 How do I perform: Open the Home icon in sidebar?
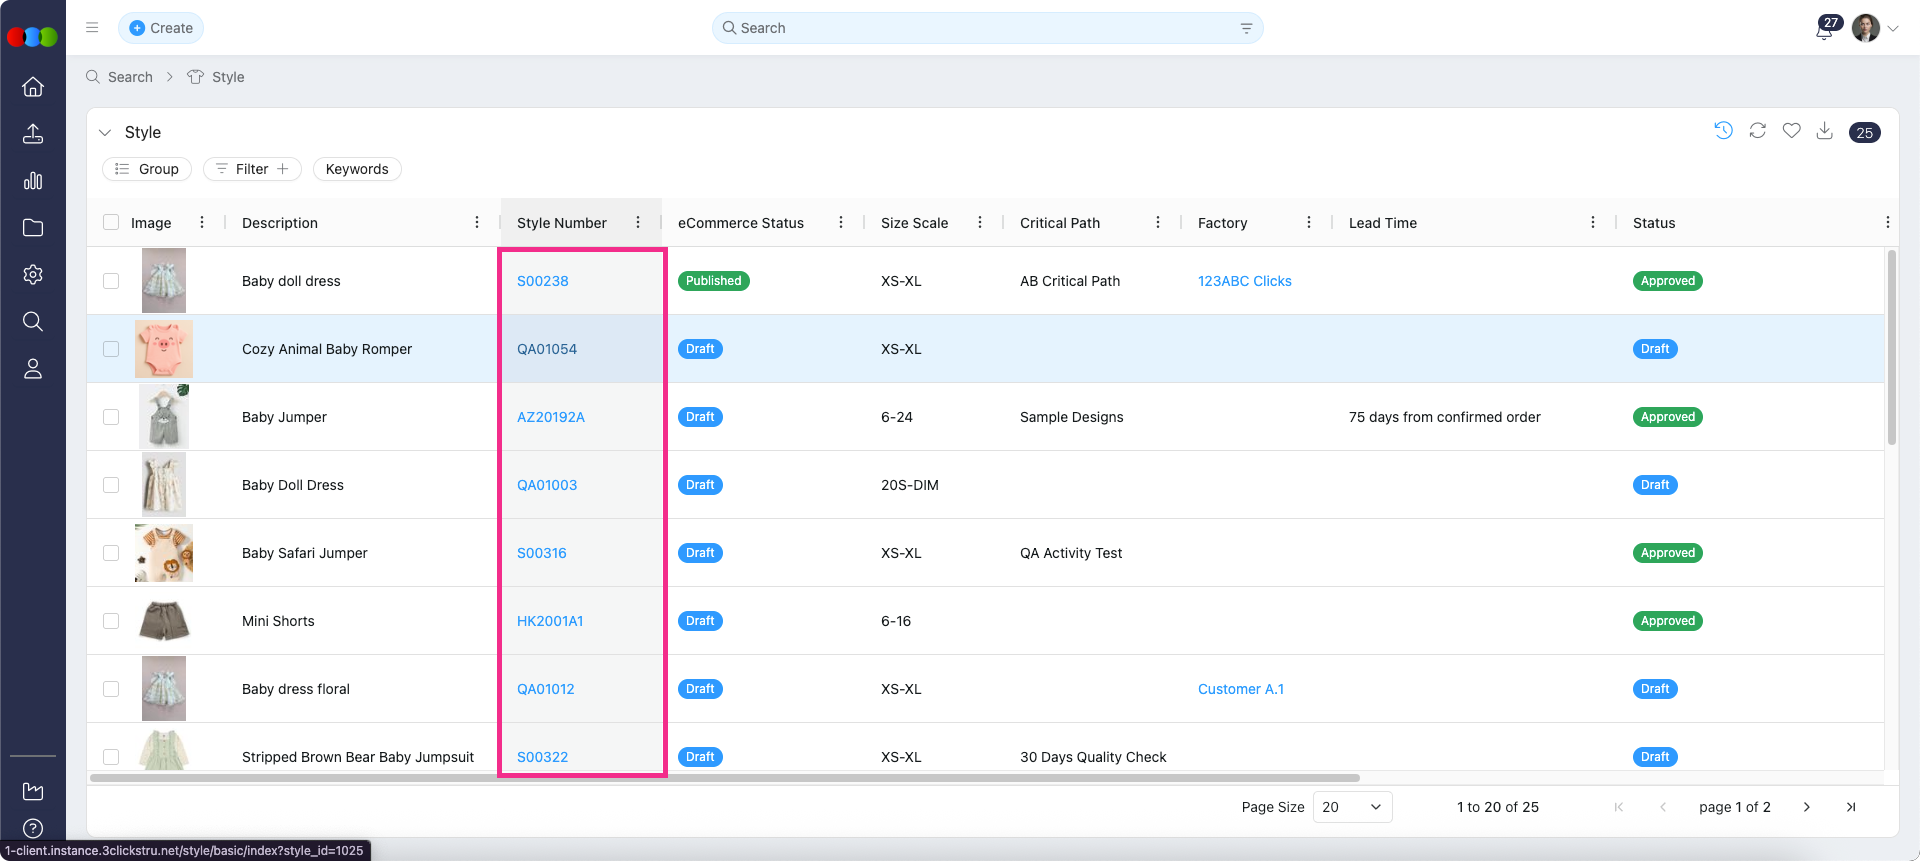(x=33, y=87)
